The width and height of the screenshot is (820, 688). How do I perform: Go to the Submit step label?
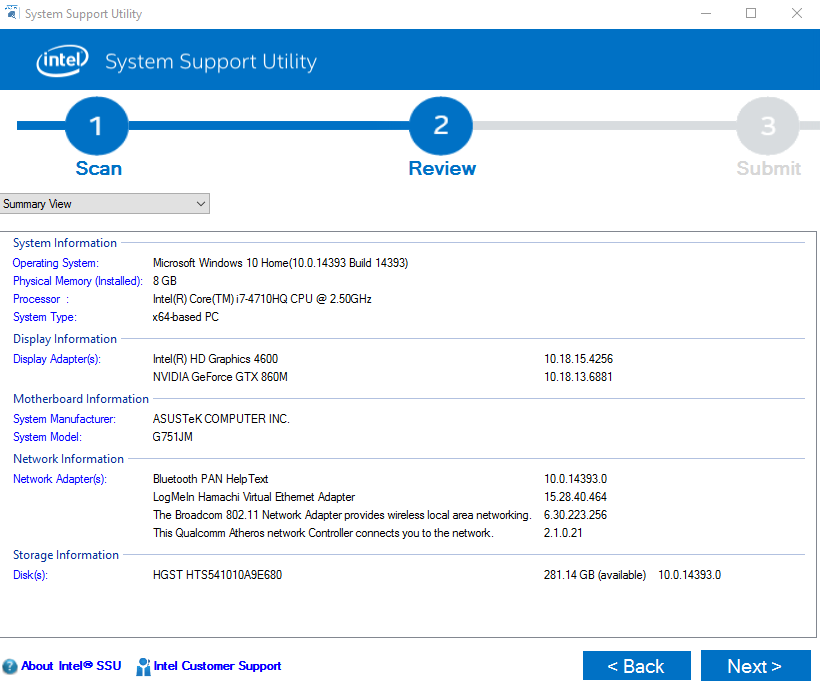(768, 168)
